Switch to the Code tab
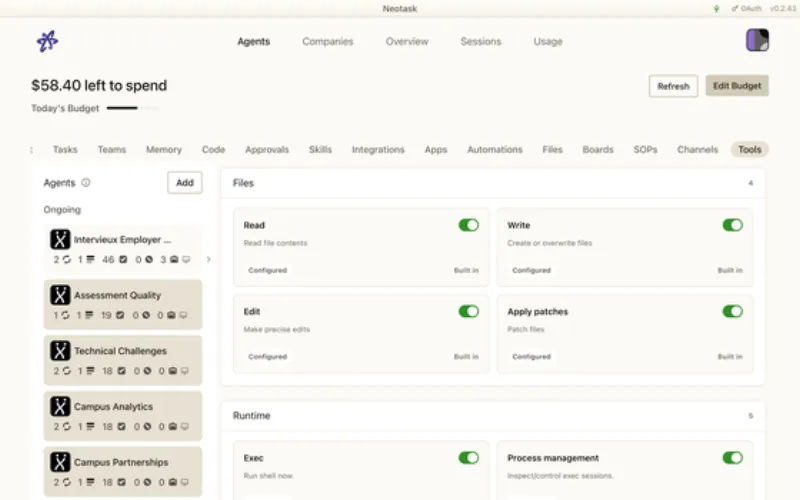800x500 pixels. 213,149
